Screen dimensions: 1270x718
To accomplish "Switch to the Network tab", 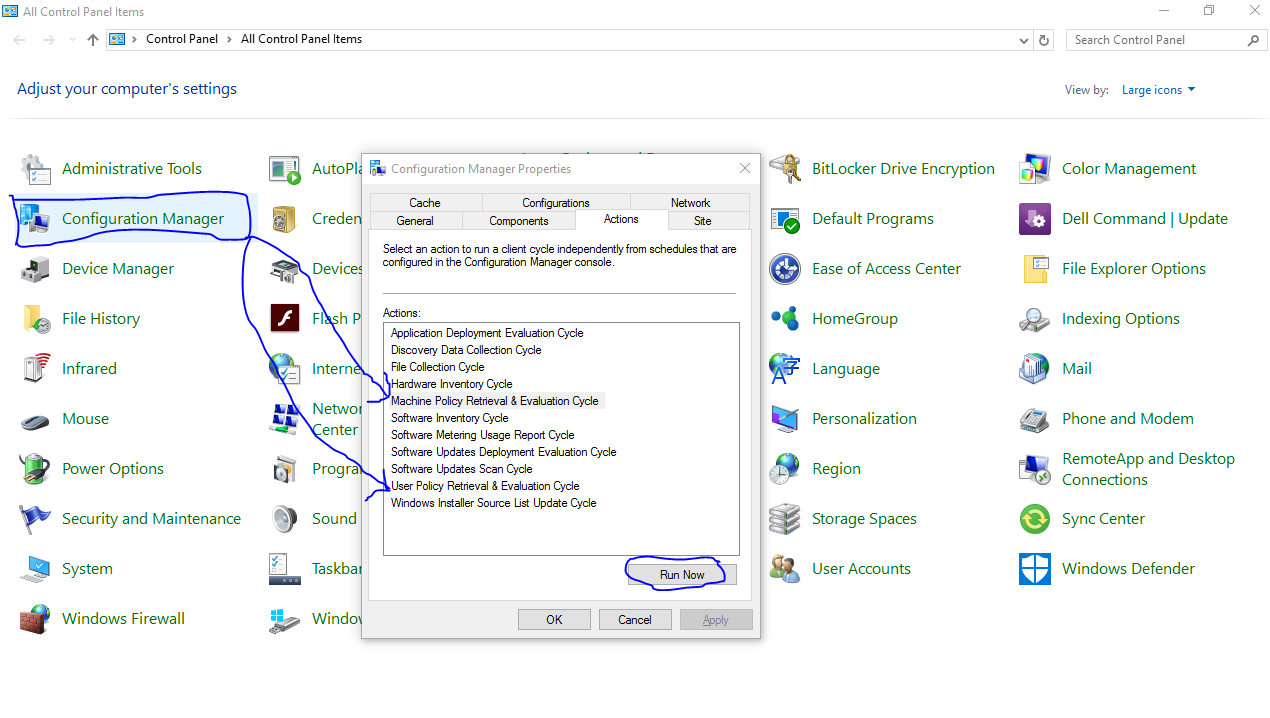I will tap(690, 203).
